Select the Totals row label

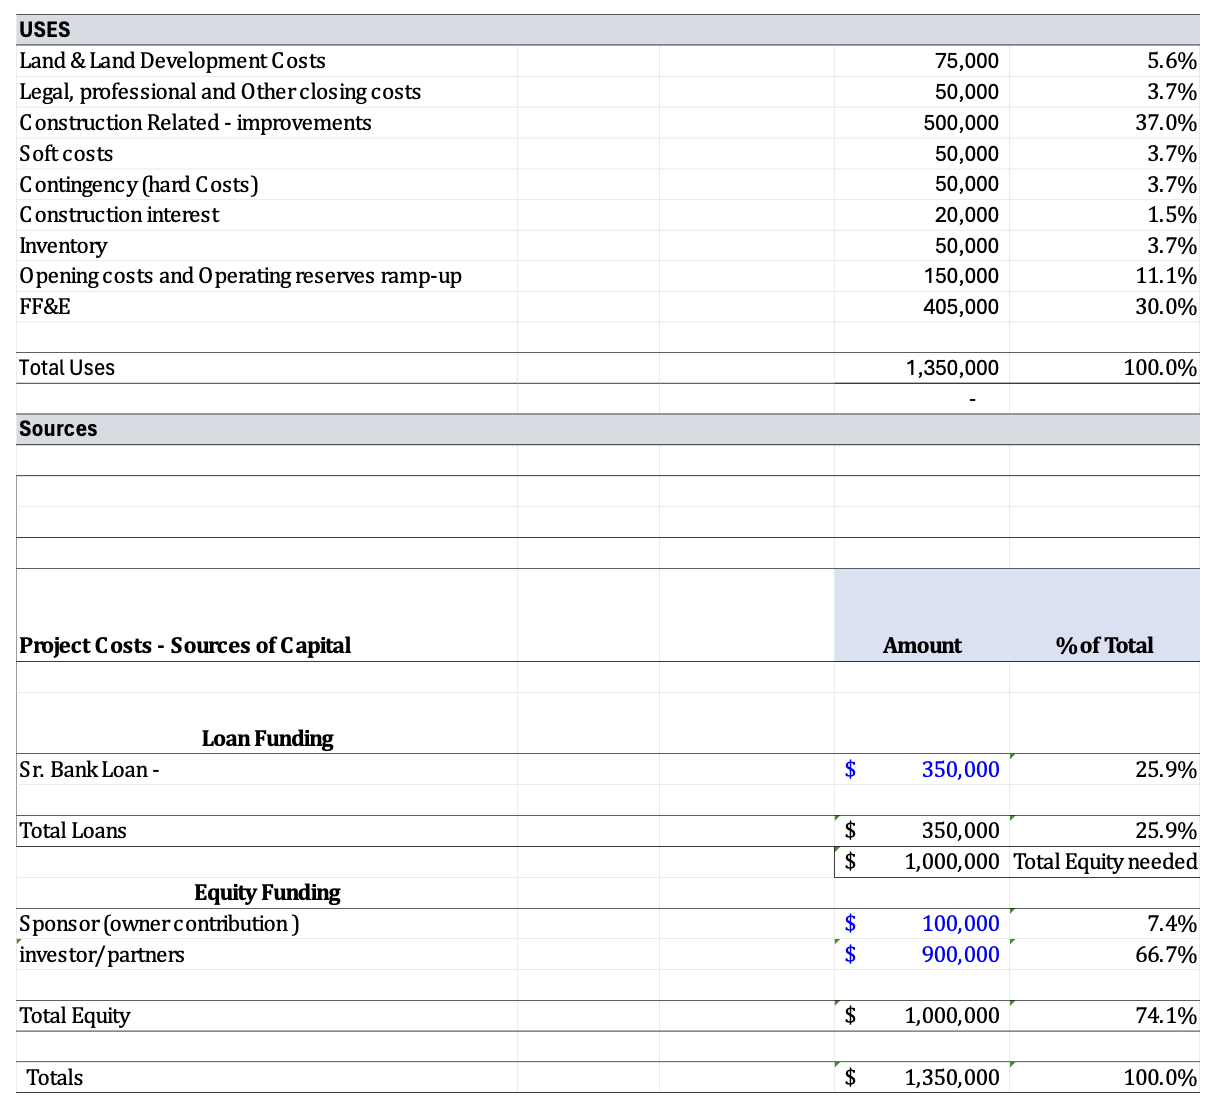(x=55, y=1078)
